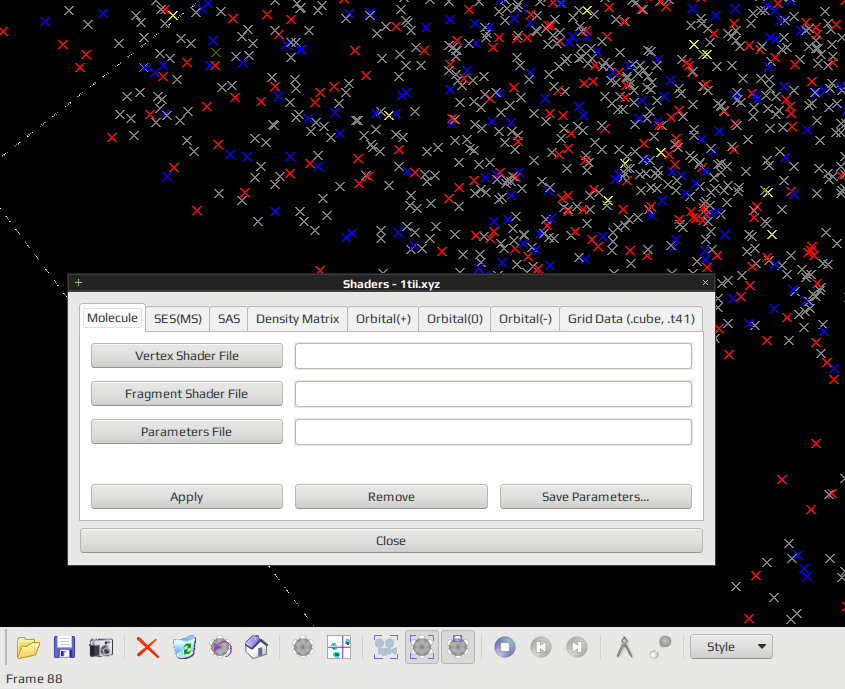Click the parameters file path field
Screen dimensions: 845x689
[x=493, y=432]
